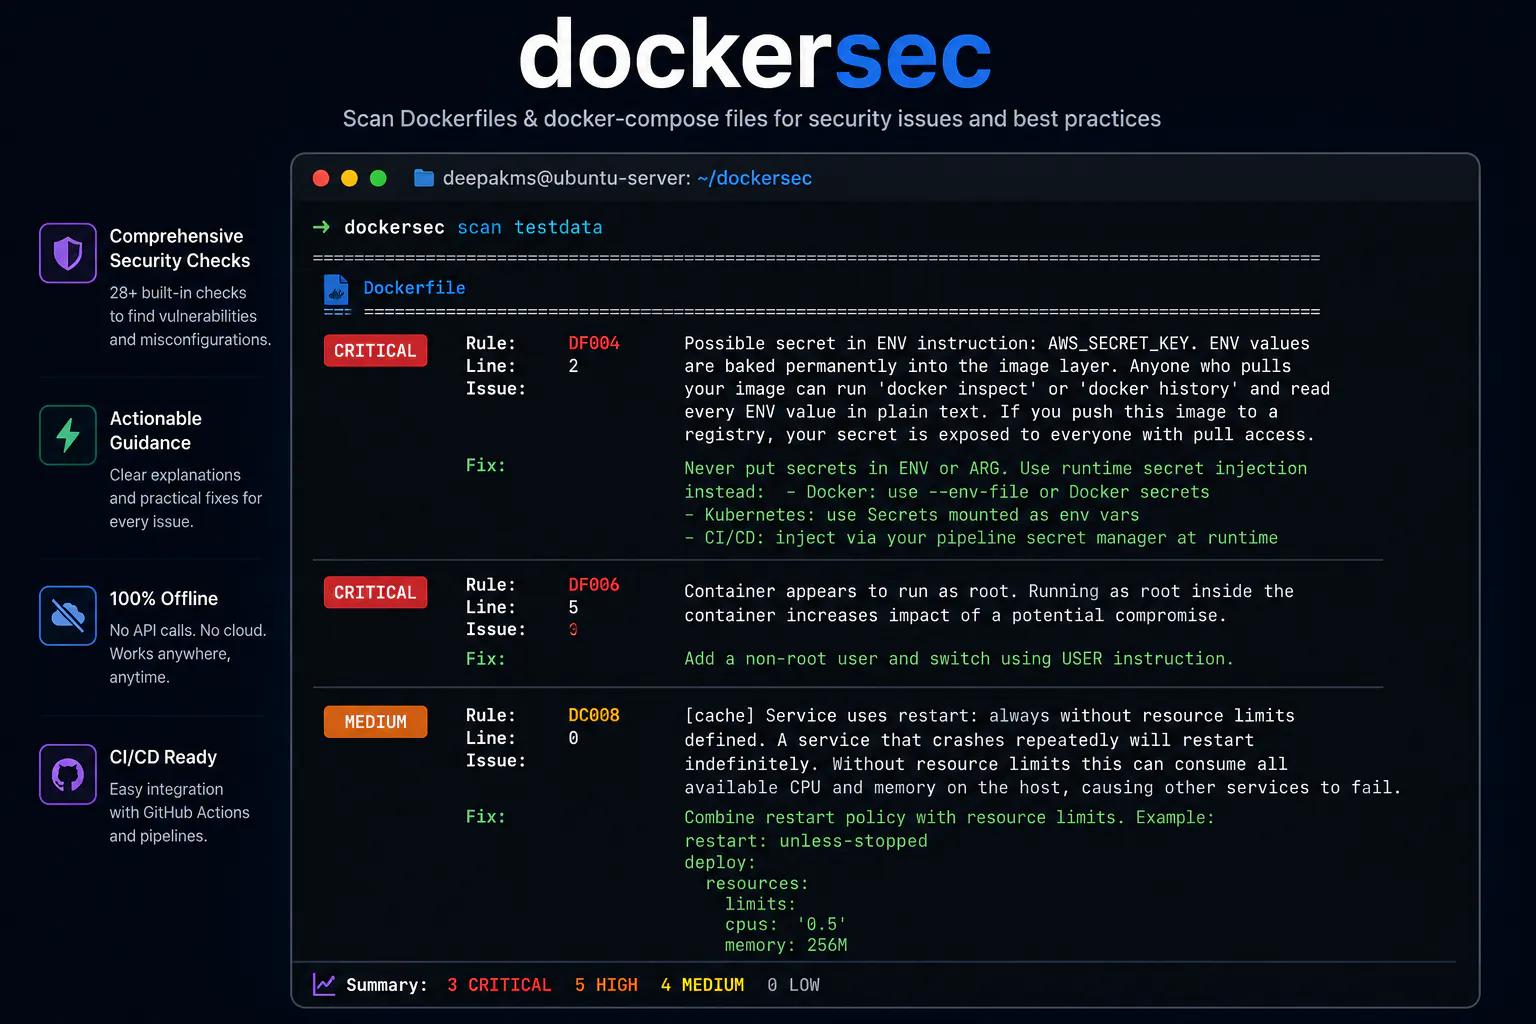This screenshot has width=1536, height=1024.
Task: Click 'restart: unless-stopped' fix line
Action: point(806,841)
